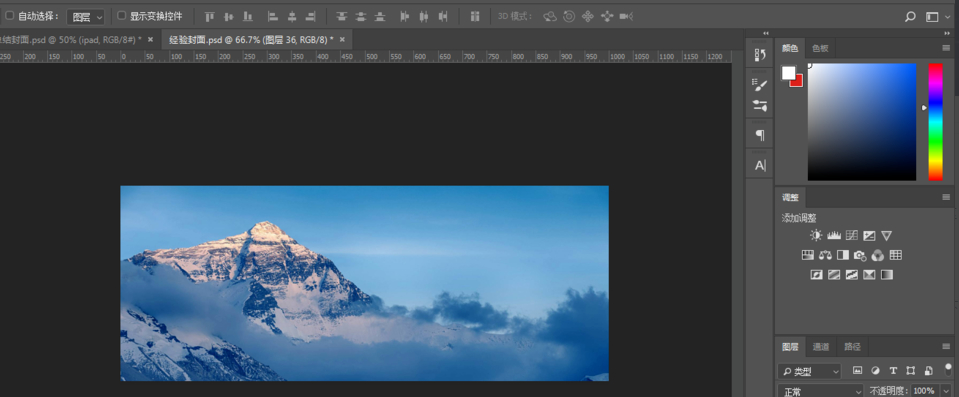The image size is (959, 397).
Task: Align top edges of layers
Action: (x=210, y=17)
